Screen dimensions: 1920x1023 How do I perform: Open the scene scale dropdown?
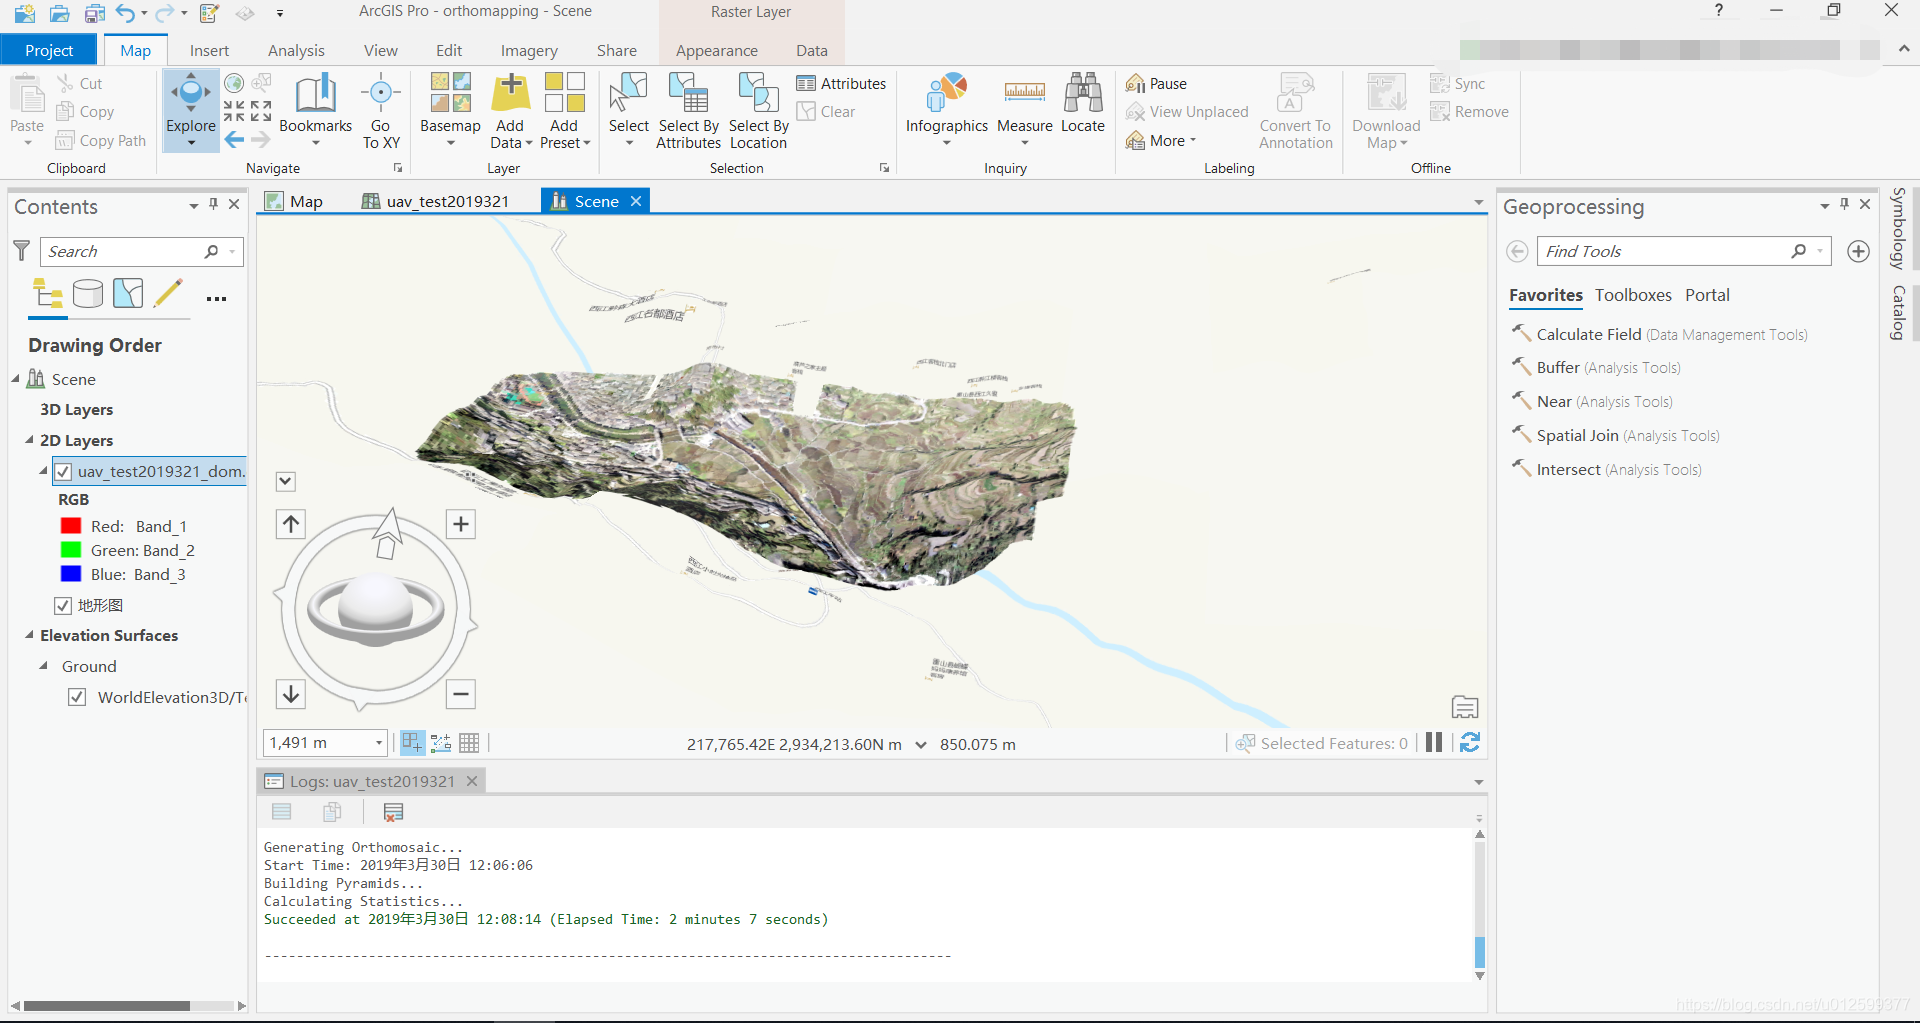(379, 743)
